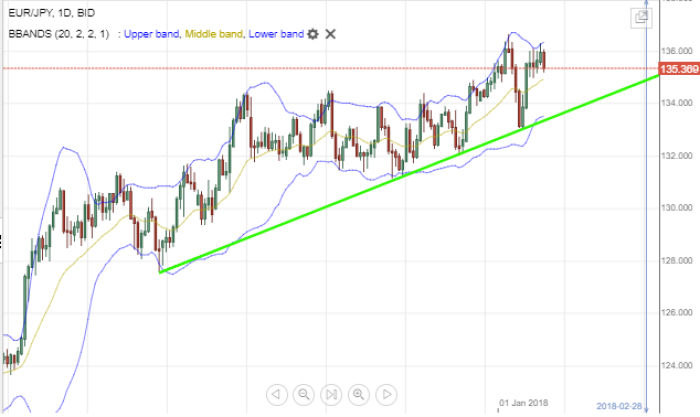Click the 2018-02-28 date label
700x417 pixels.
620,405
